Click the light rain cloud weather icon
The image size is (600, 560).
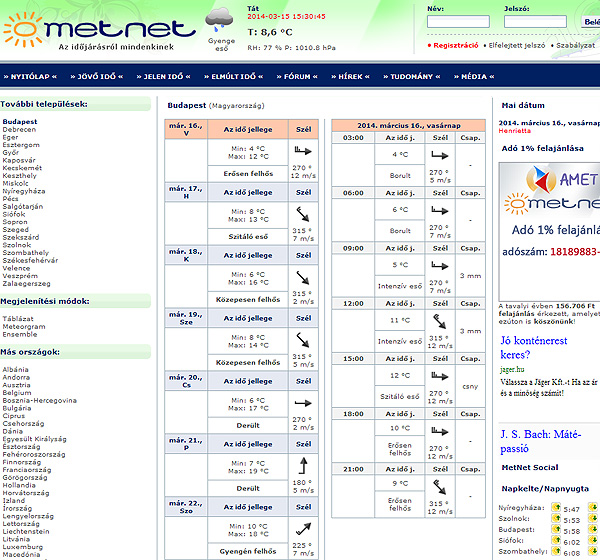[219, 20]
